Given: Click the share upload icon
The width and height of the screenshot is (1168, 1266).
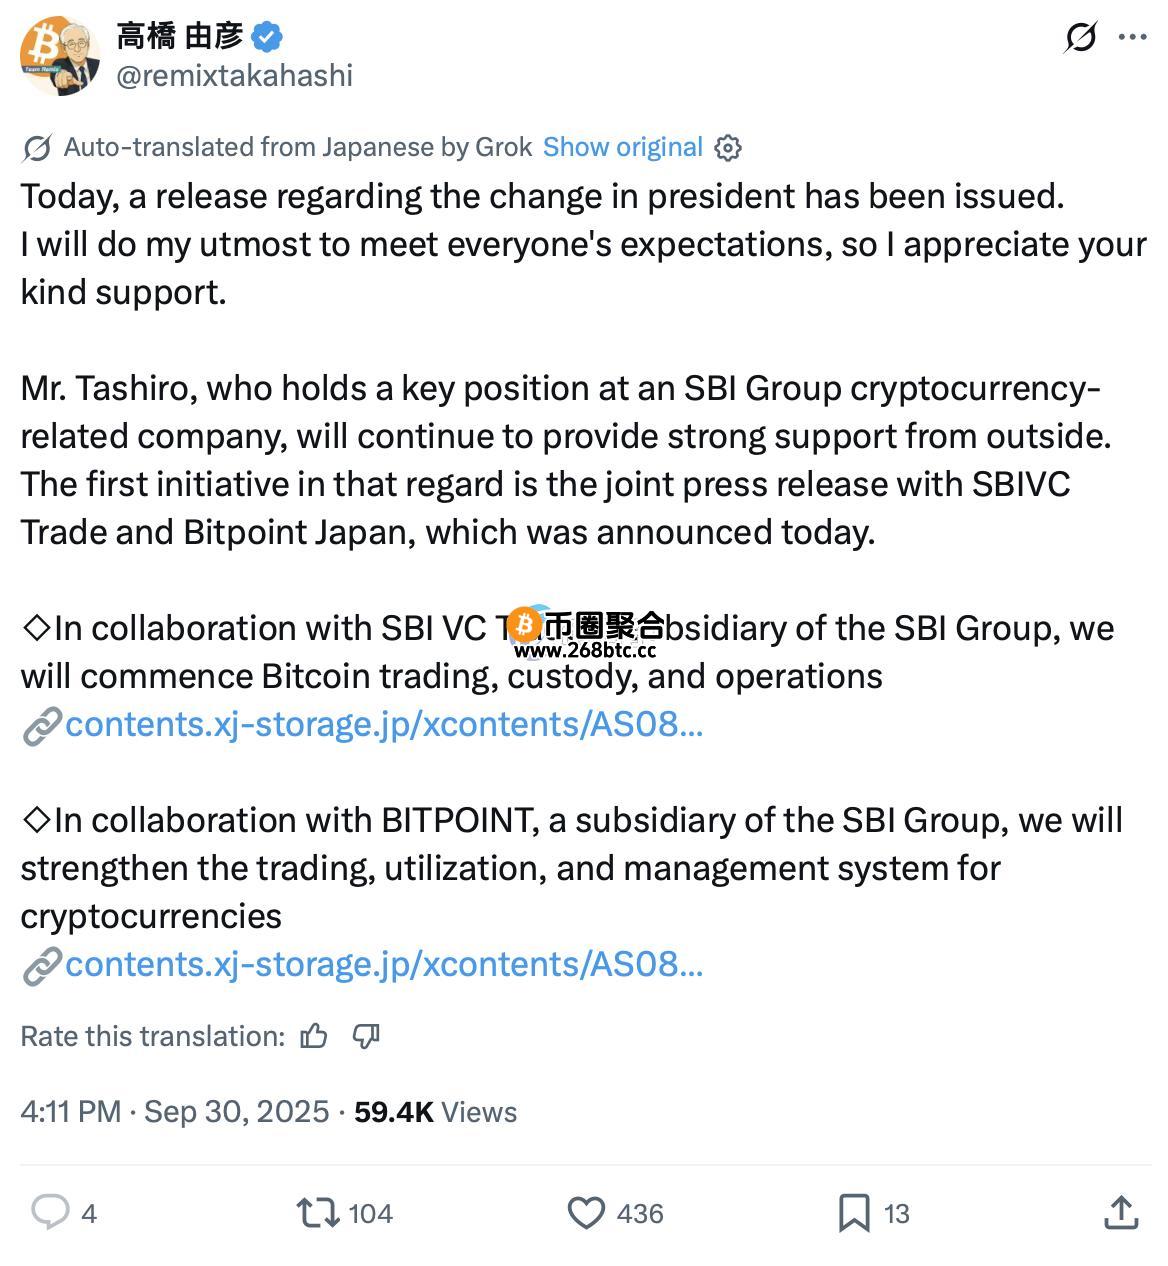Looking at the screenshot, I should point(1121,1213).
